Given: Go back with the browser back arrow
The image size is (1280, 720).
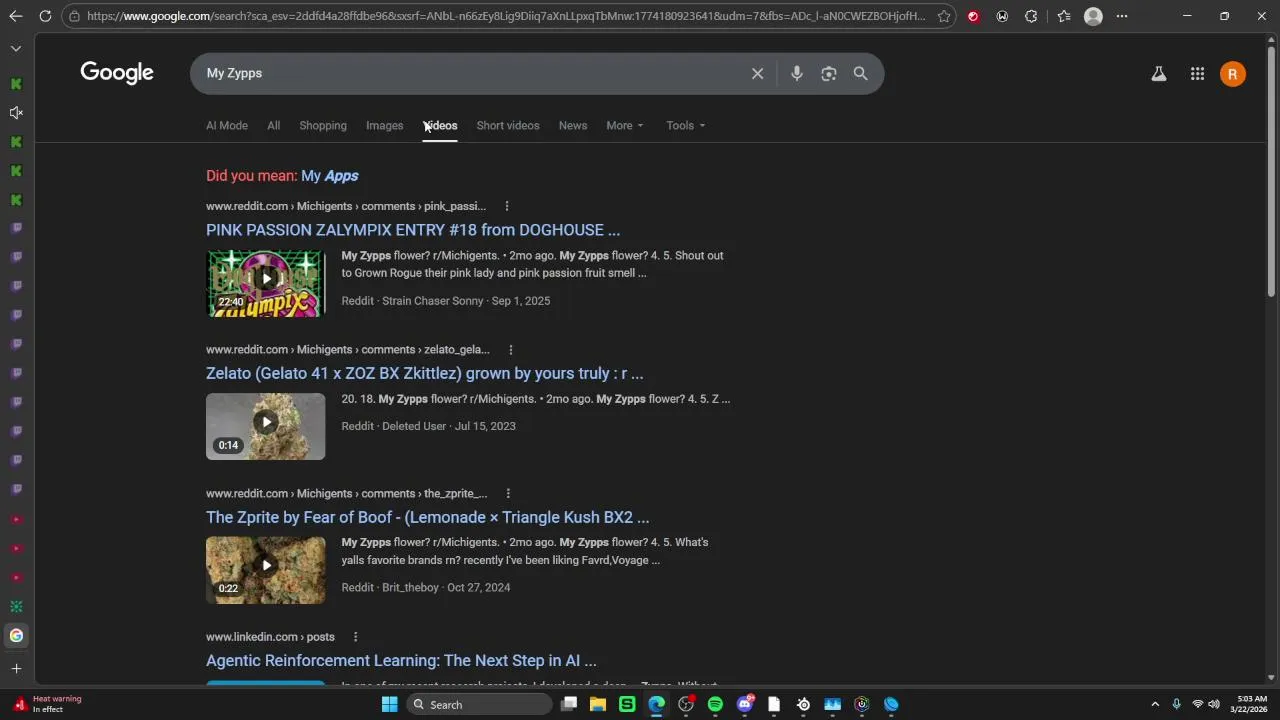Looking at the screenshot, I should 16,16.
